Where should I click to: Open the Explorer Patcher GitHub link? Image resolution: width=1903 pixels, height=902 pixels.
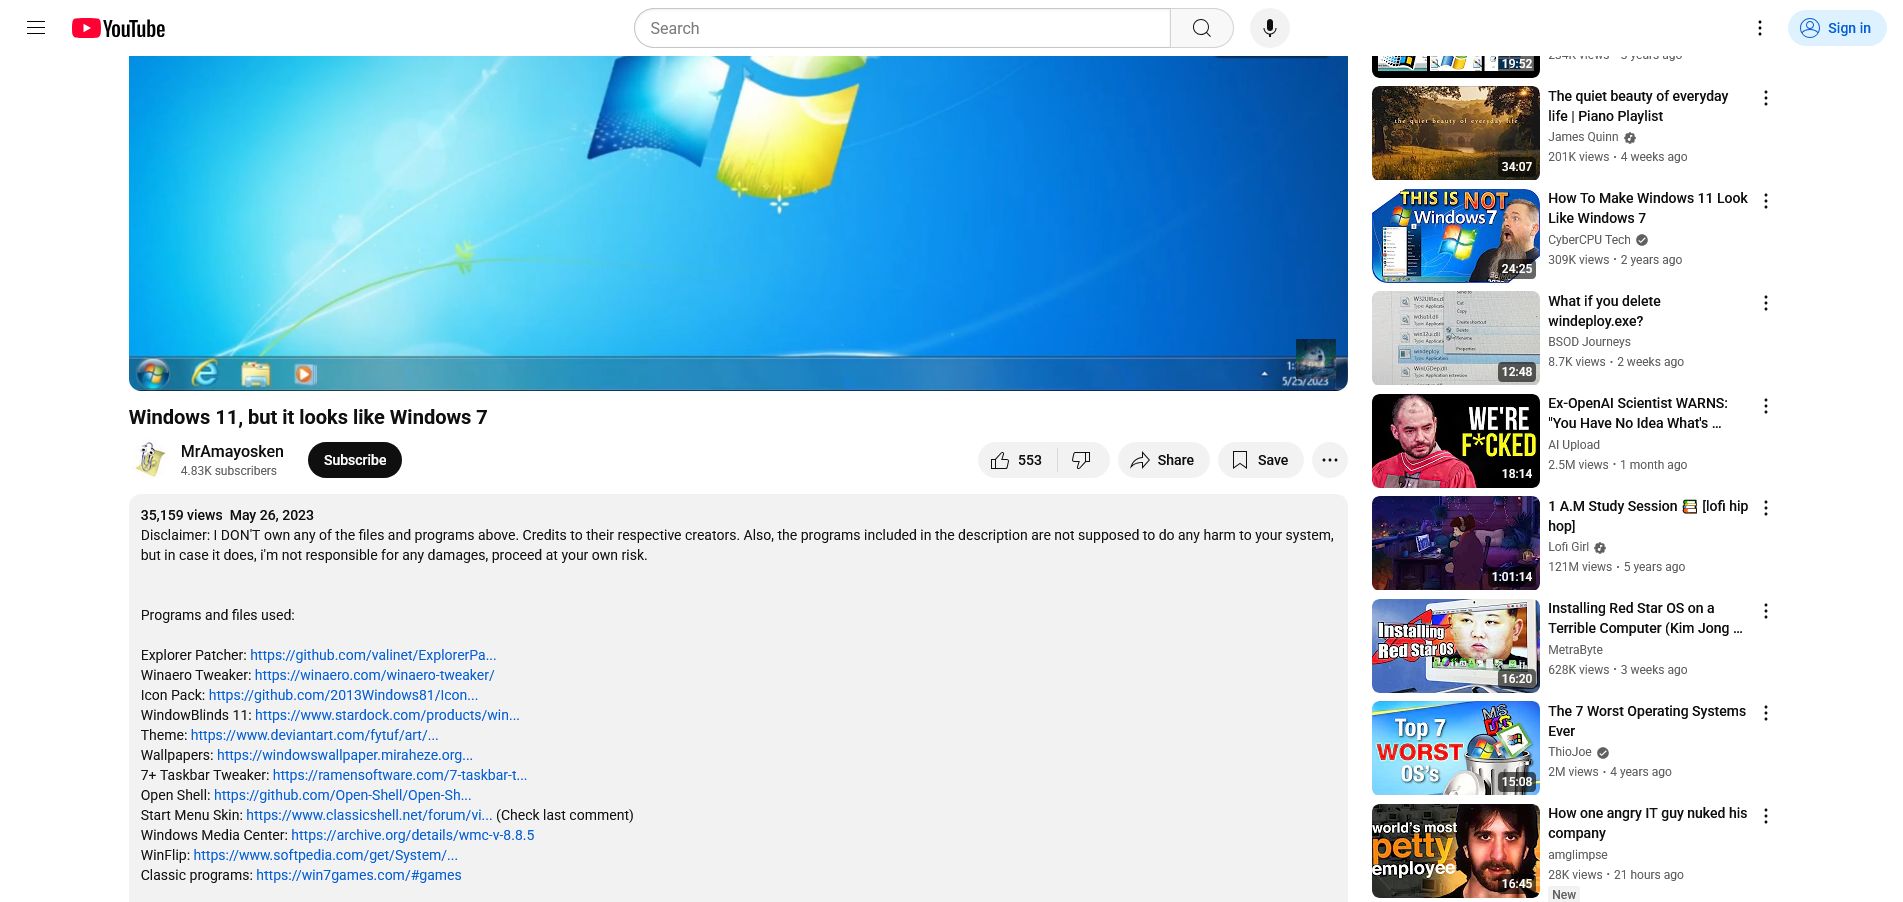coord(373,655)
